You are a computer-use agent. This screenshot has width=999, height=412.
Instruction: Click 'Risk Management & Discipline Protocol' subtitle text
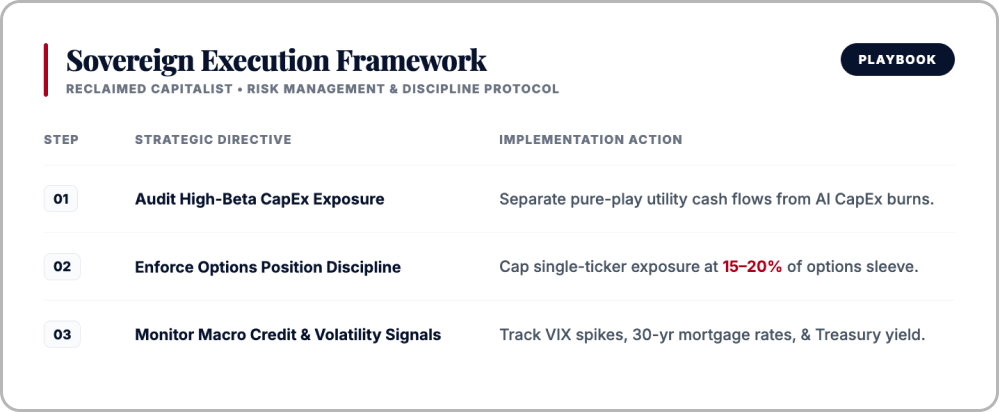tap(403, 89)
